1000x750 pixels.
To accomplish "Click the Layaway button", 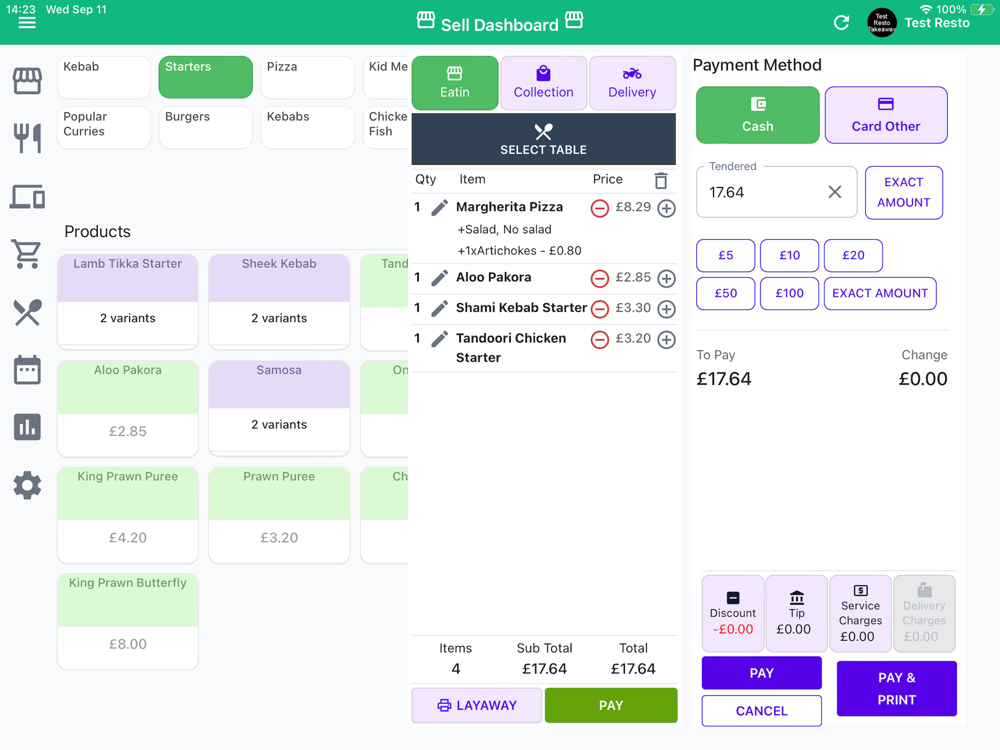I will coord(477,705).
